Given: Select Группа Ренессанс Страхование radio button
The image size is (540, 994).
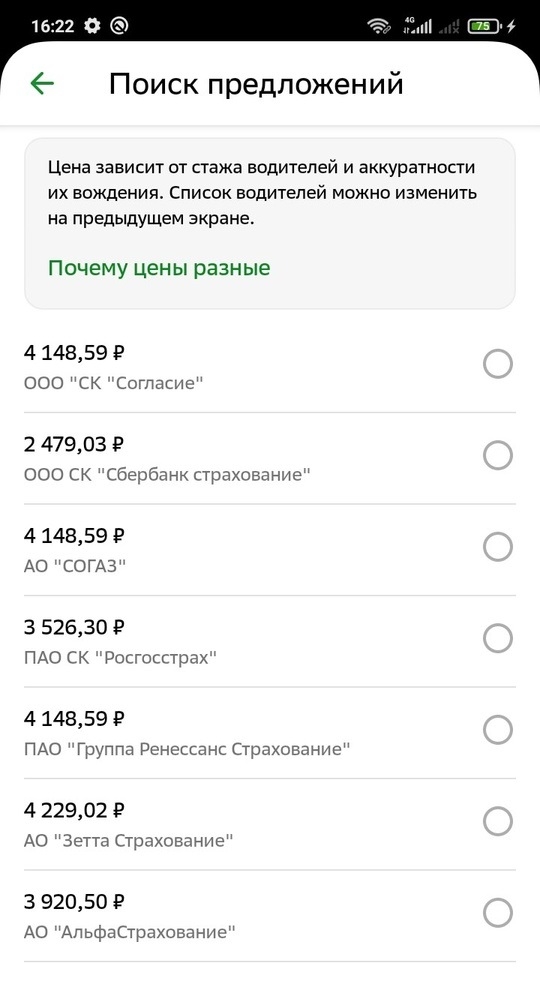Looking at the screenshot, I should coord(498,730).
